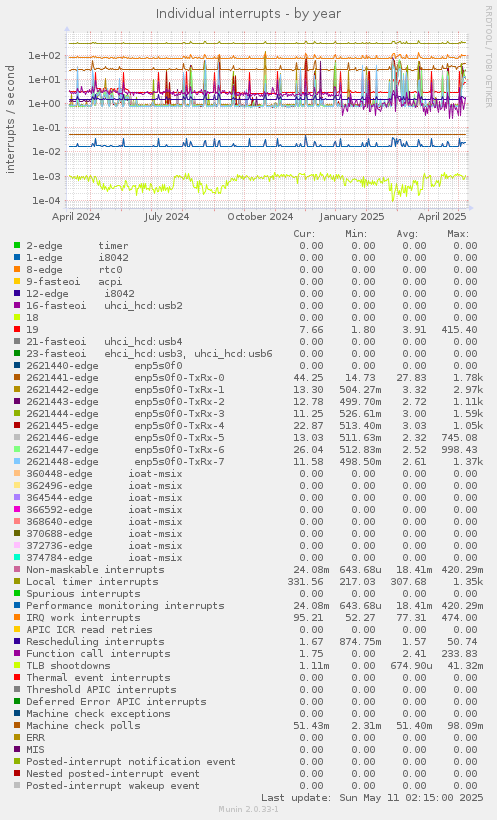497x820 pixels.
Task: Click the magenta swatch for 366592-edge ioat-msix
Action: click(x=17, y=510)
